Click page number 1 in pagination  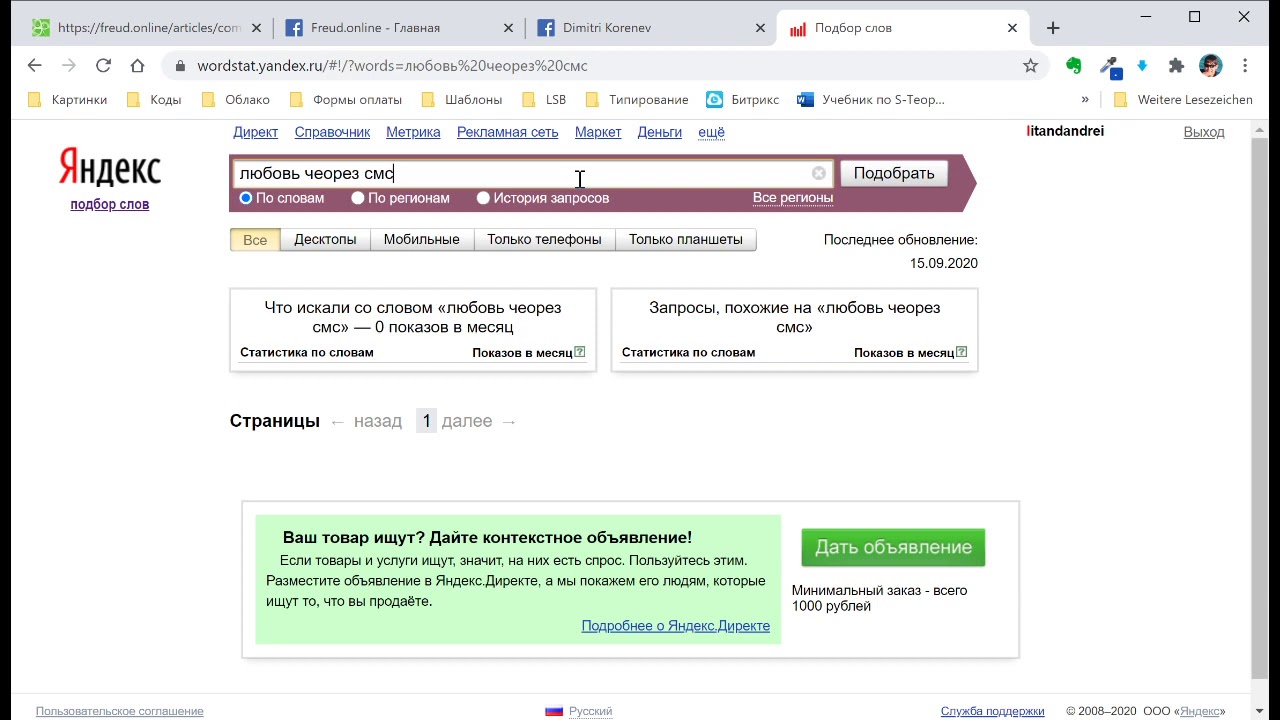[426, 421]
